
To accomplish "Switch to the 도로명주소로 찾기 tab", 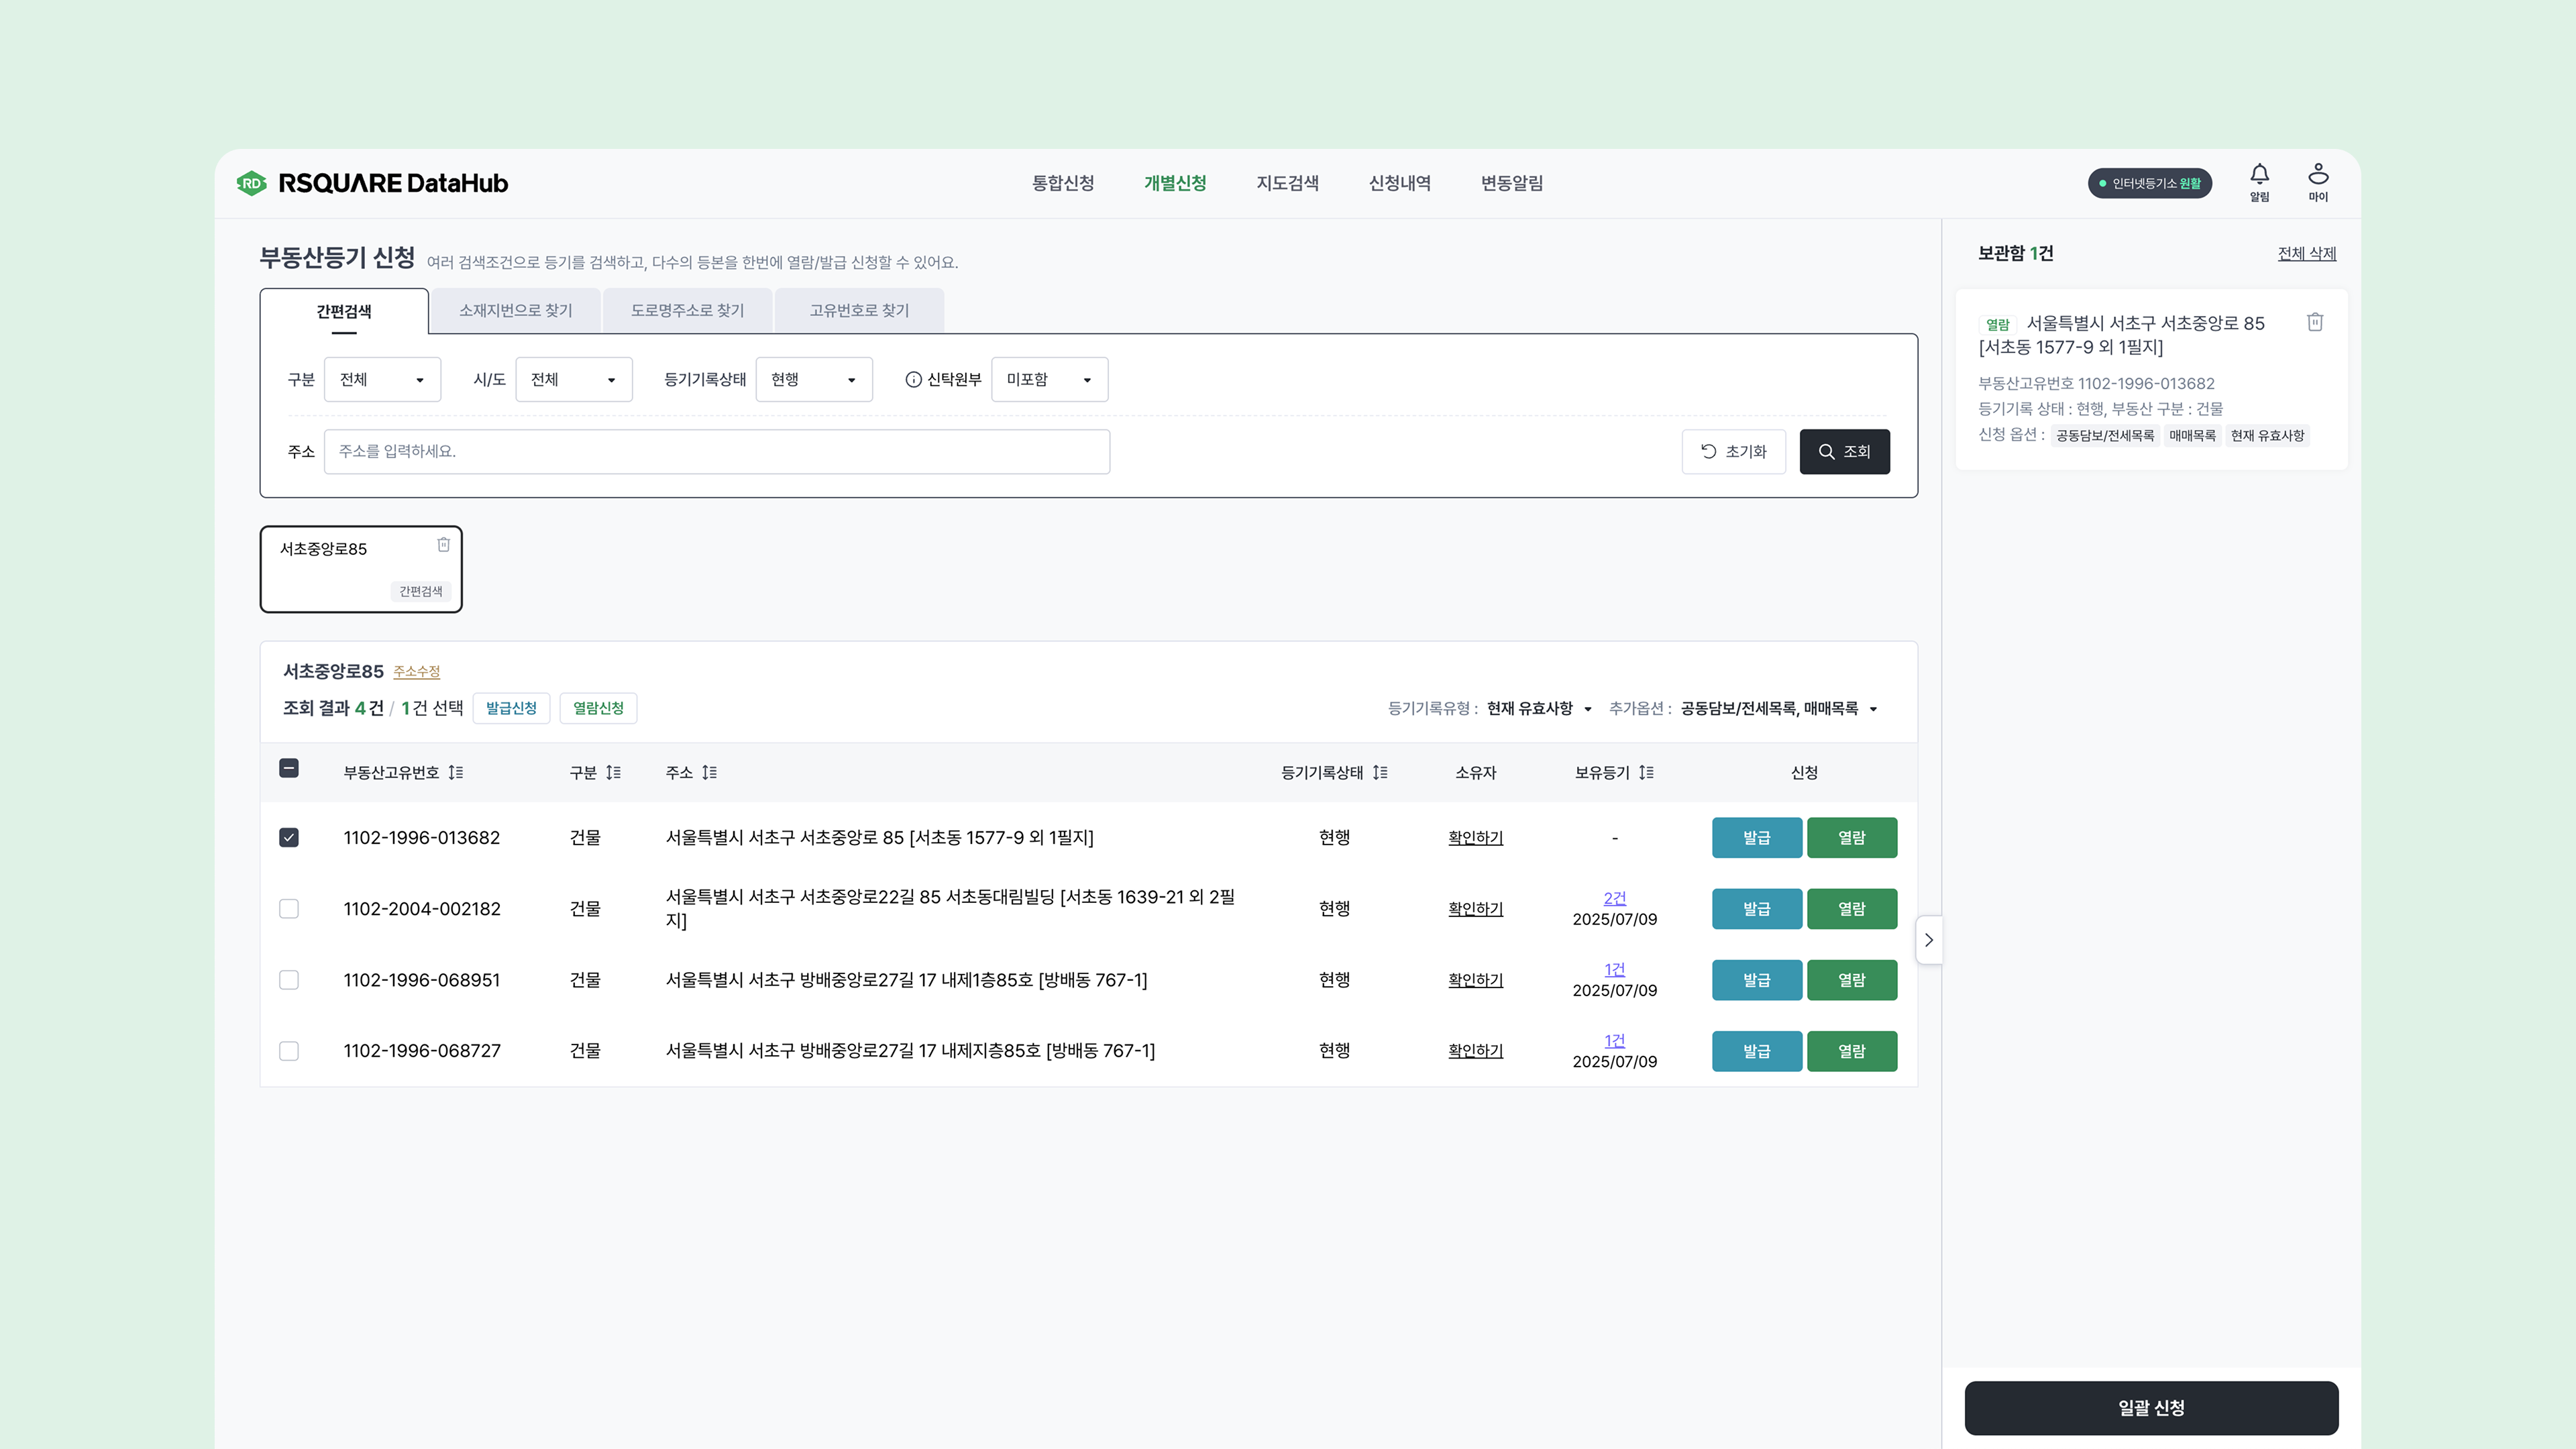I will pos(687,311).
